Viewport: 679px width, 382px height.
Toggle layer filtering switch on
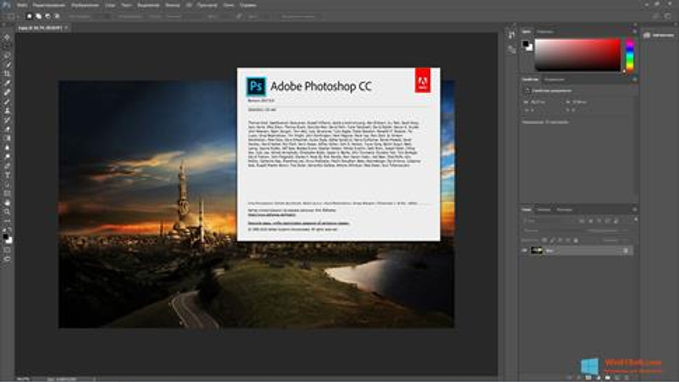(636, 220)
